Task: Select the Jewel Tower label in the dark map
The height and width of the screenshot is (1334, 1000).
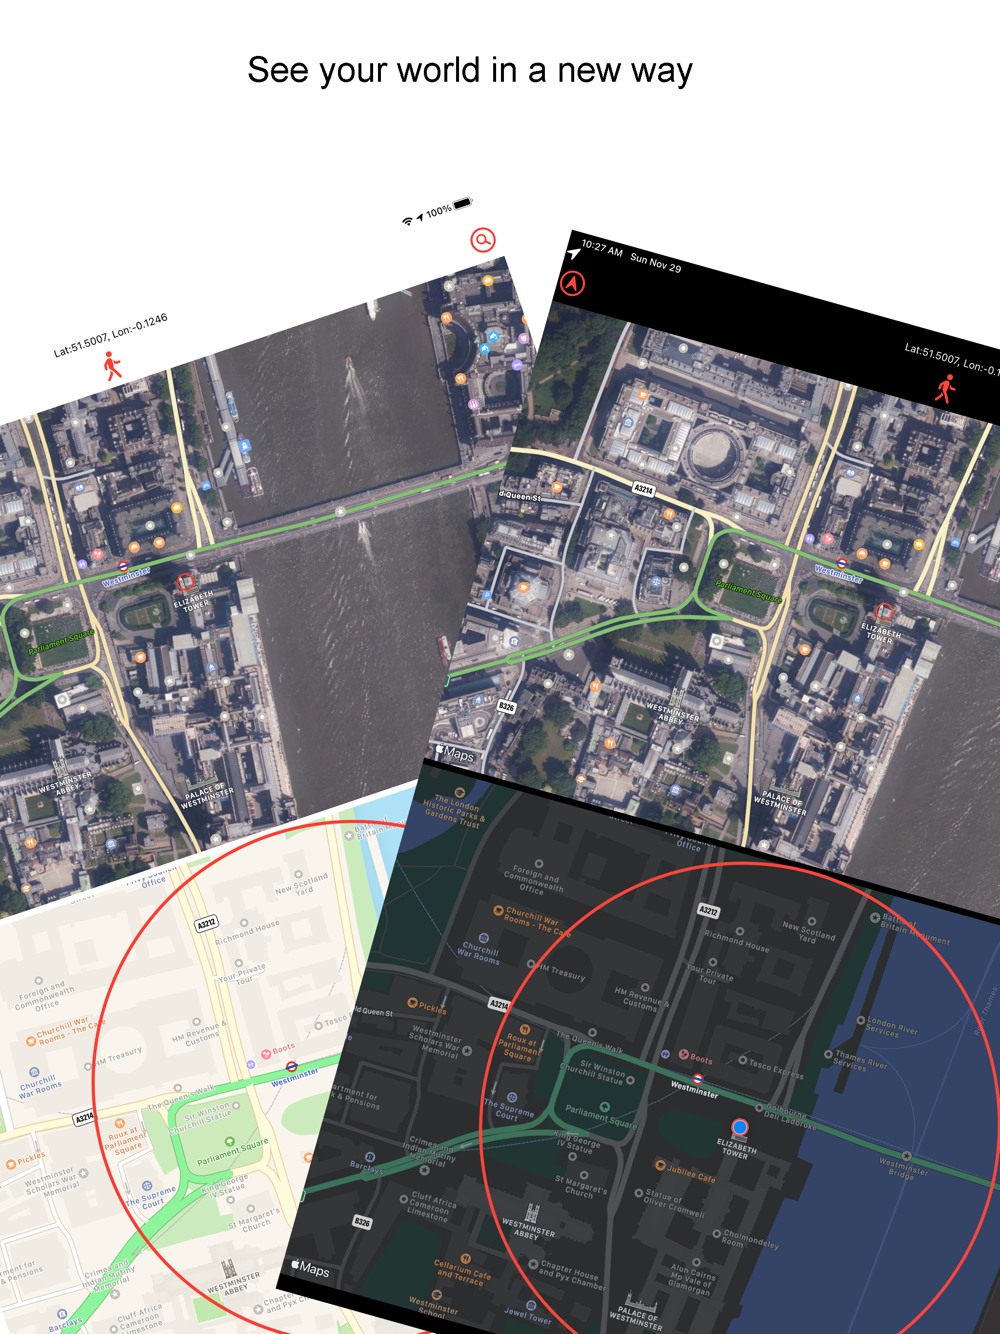Action: point(528,1317)
